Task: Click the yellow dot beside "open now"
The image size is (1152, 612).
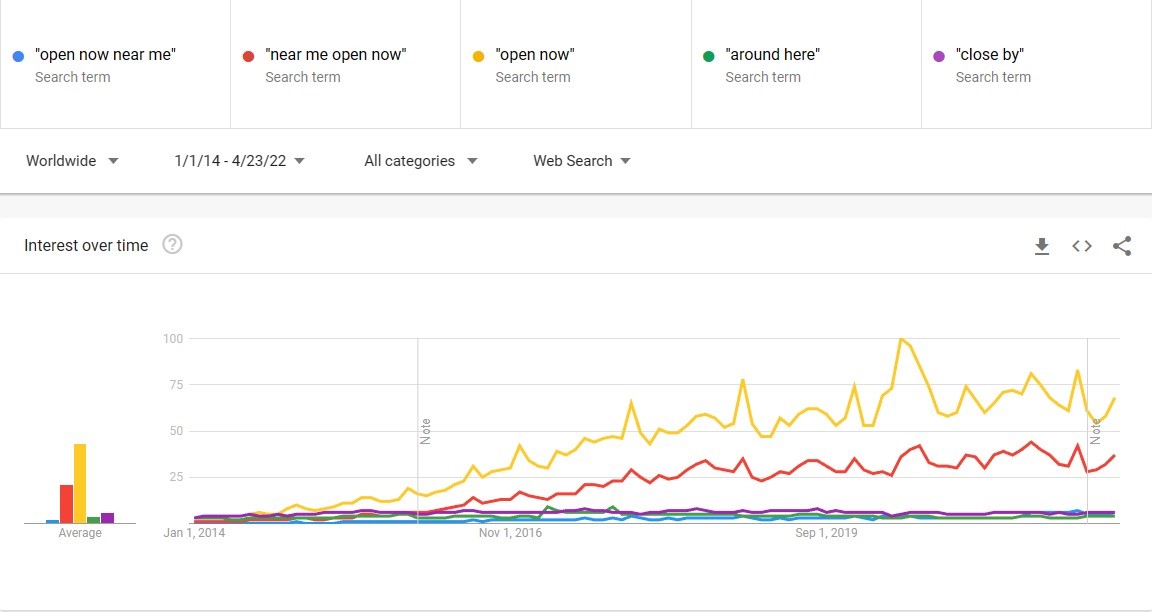Action: [478, 56]
